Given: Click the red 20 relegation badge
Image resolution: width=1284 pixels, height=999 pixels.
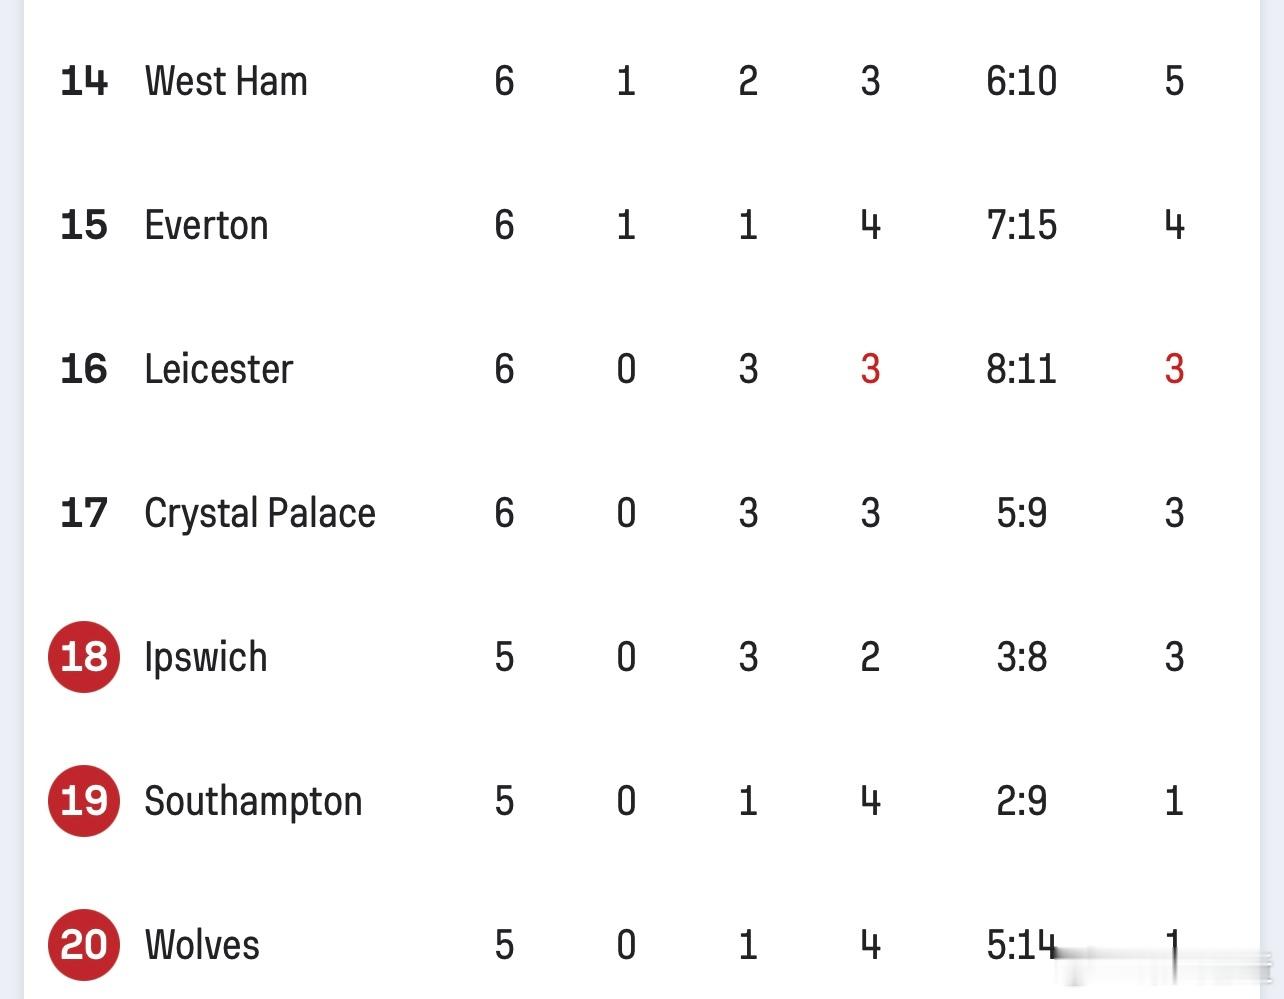Looking at the screenshot, I should coord(84,945).
